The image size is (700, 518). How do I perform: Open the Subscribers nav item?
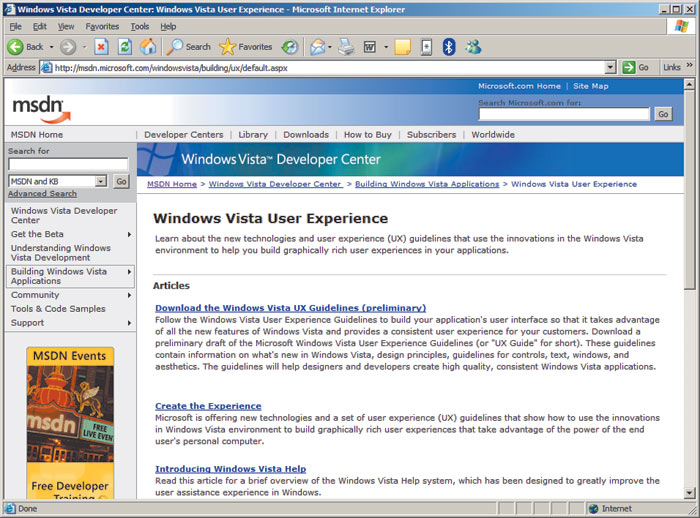point(431,135)
